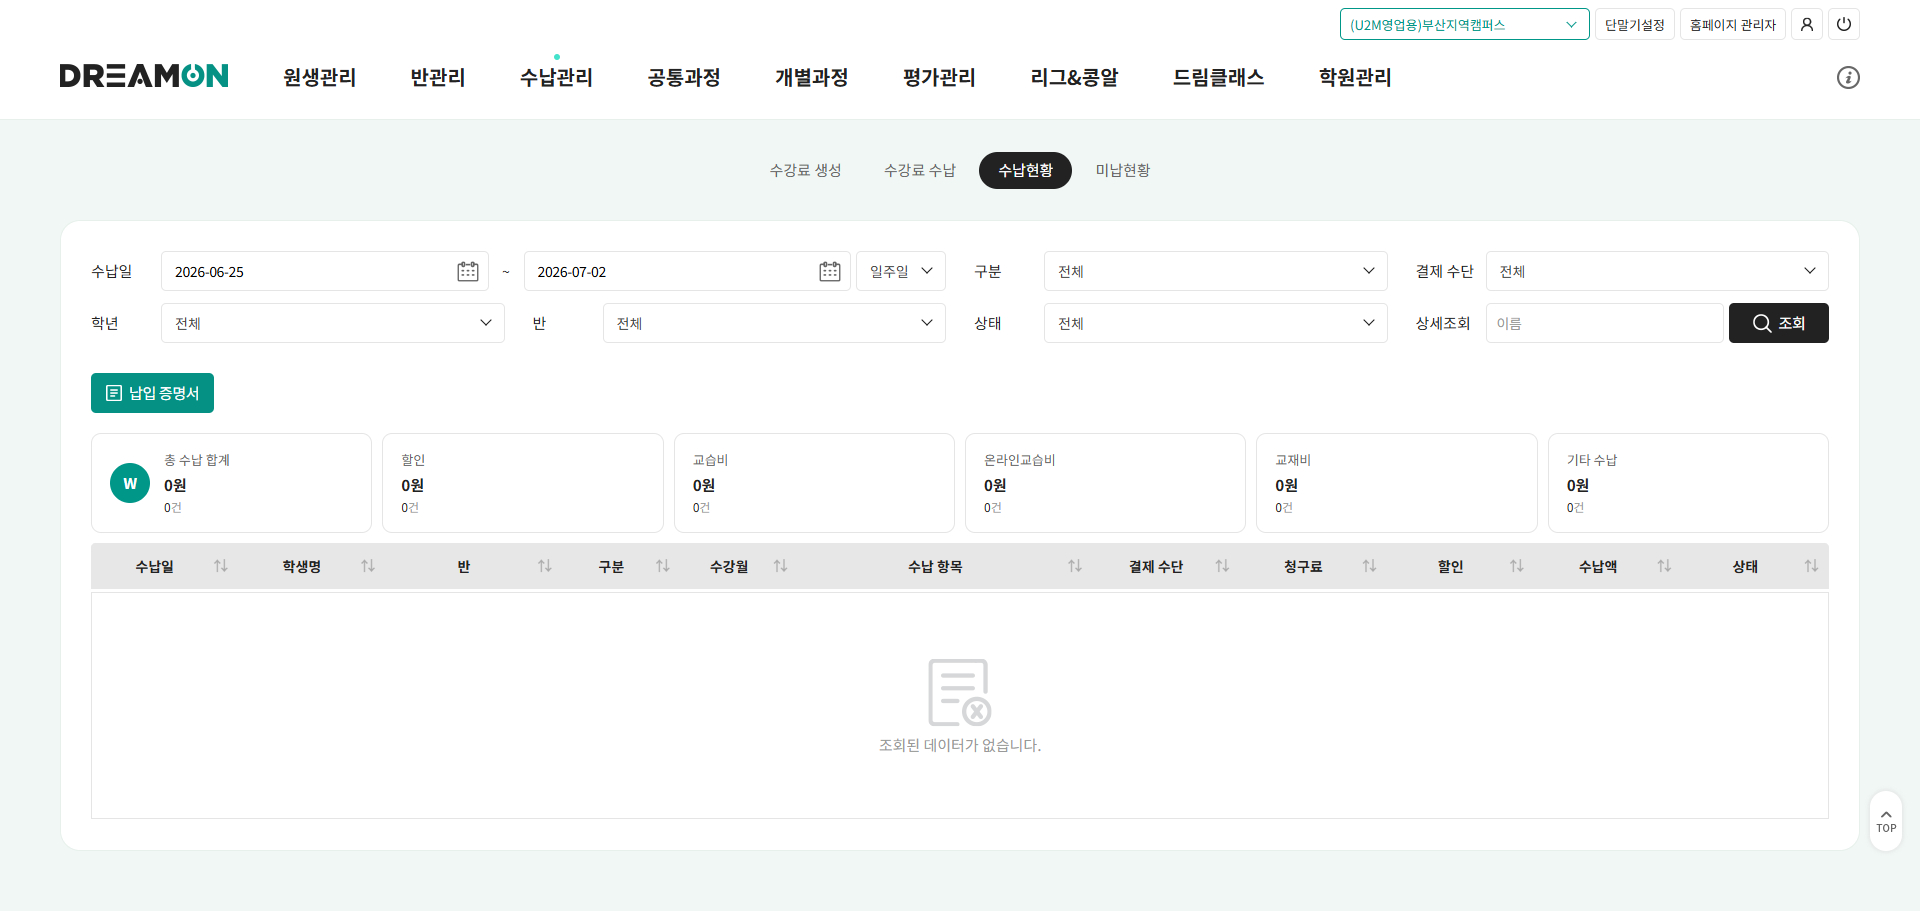1920x911 pixels.
Task: Sort table by 할인 column arrows
Action: [1516, 566]
